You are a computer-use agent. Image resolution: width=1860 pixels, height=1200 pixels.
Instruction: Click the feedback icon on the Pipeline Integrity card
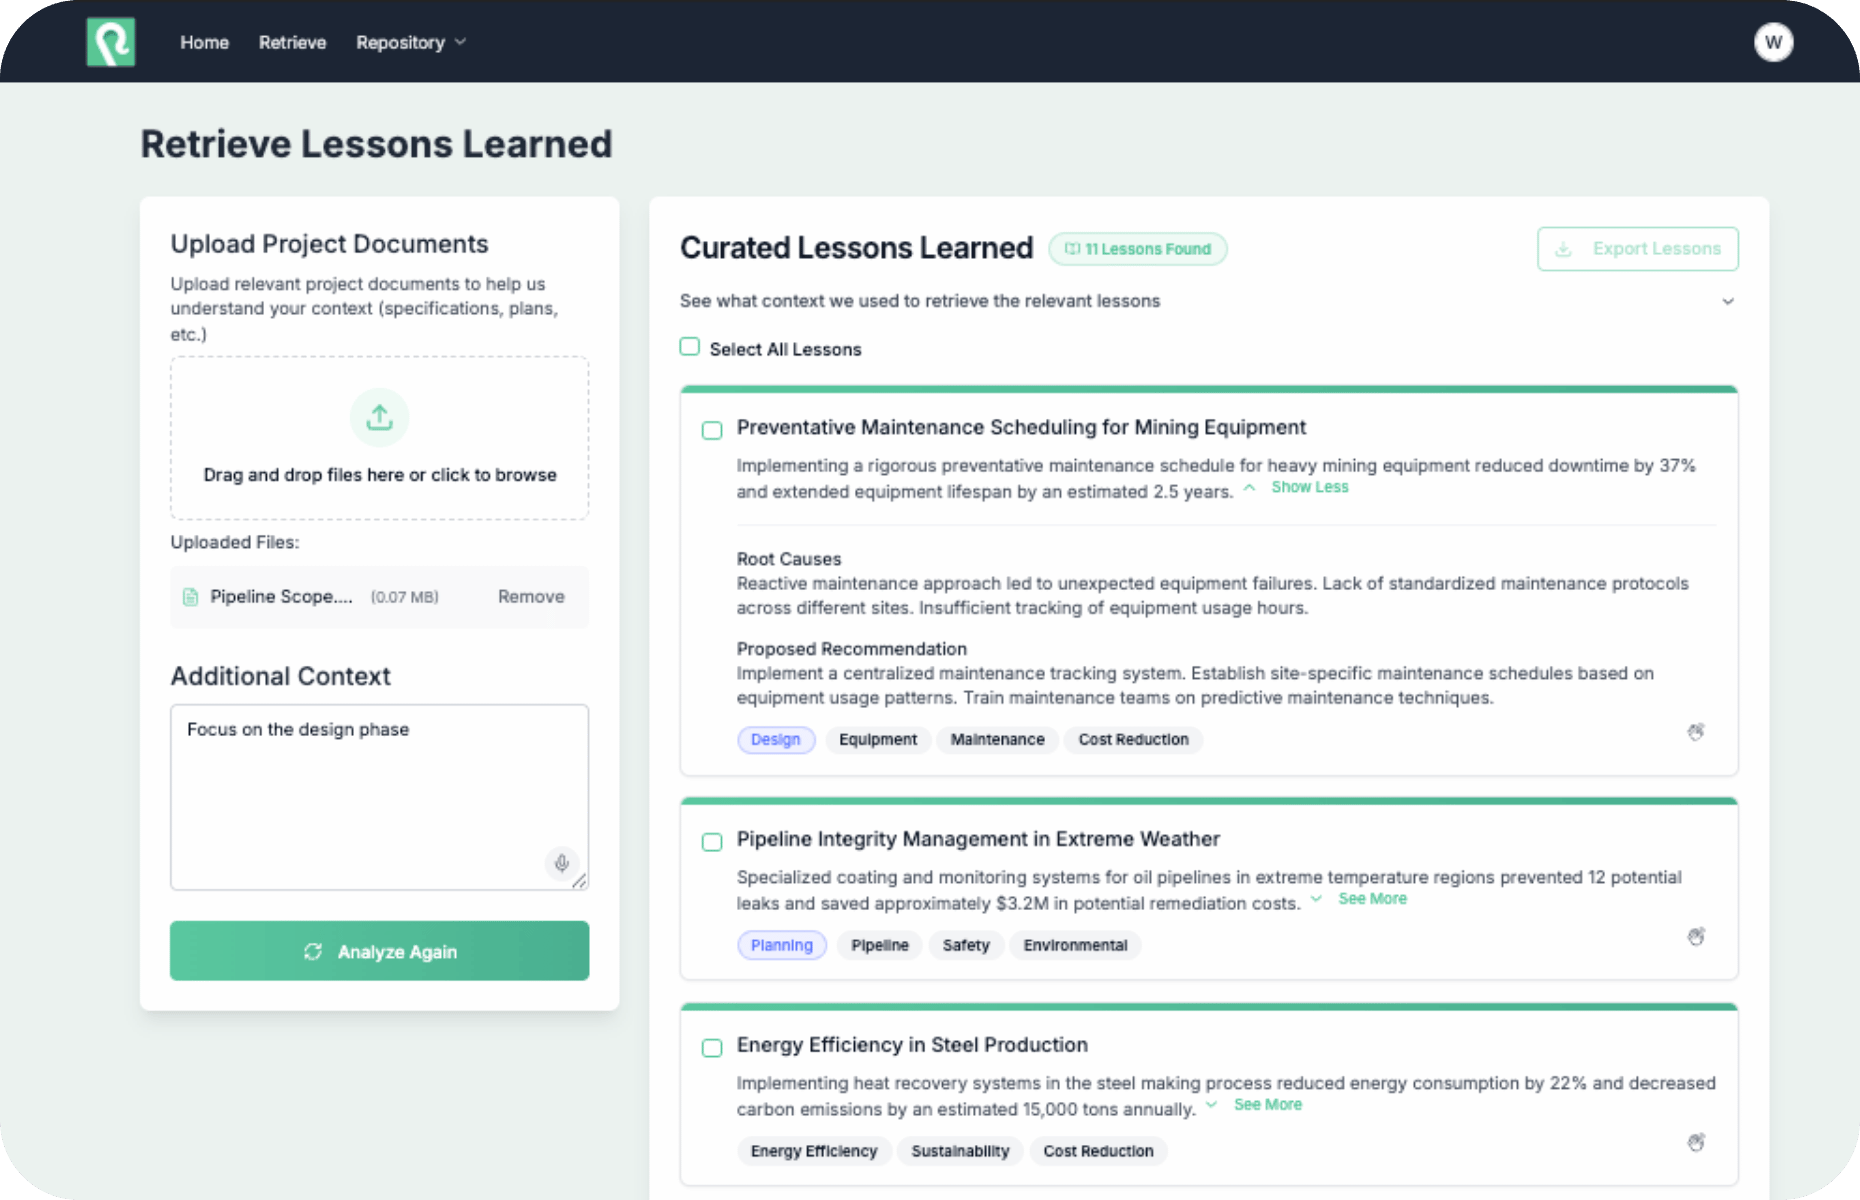pos(1696,937)
